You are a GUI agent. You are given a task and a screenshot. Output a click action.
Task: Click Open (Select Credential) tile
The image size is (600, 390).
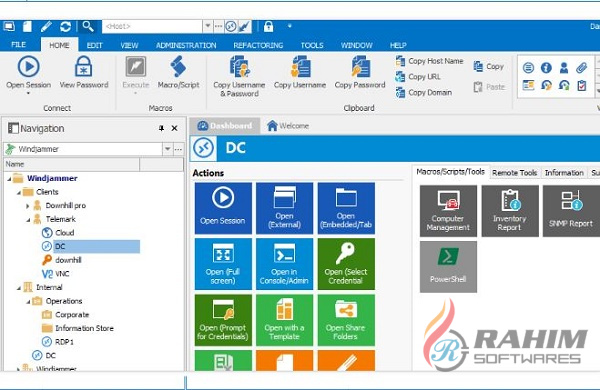pos(346,264)
